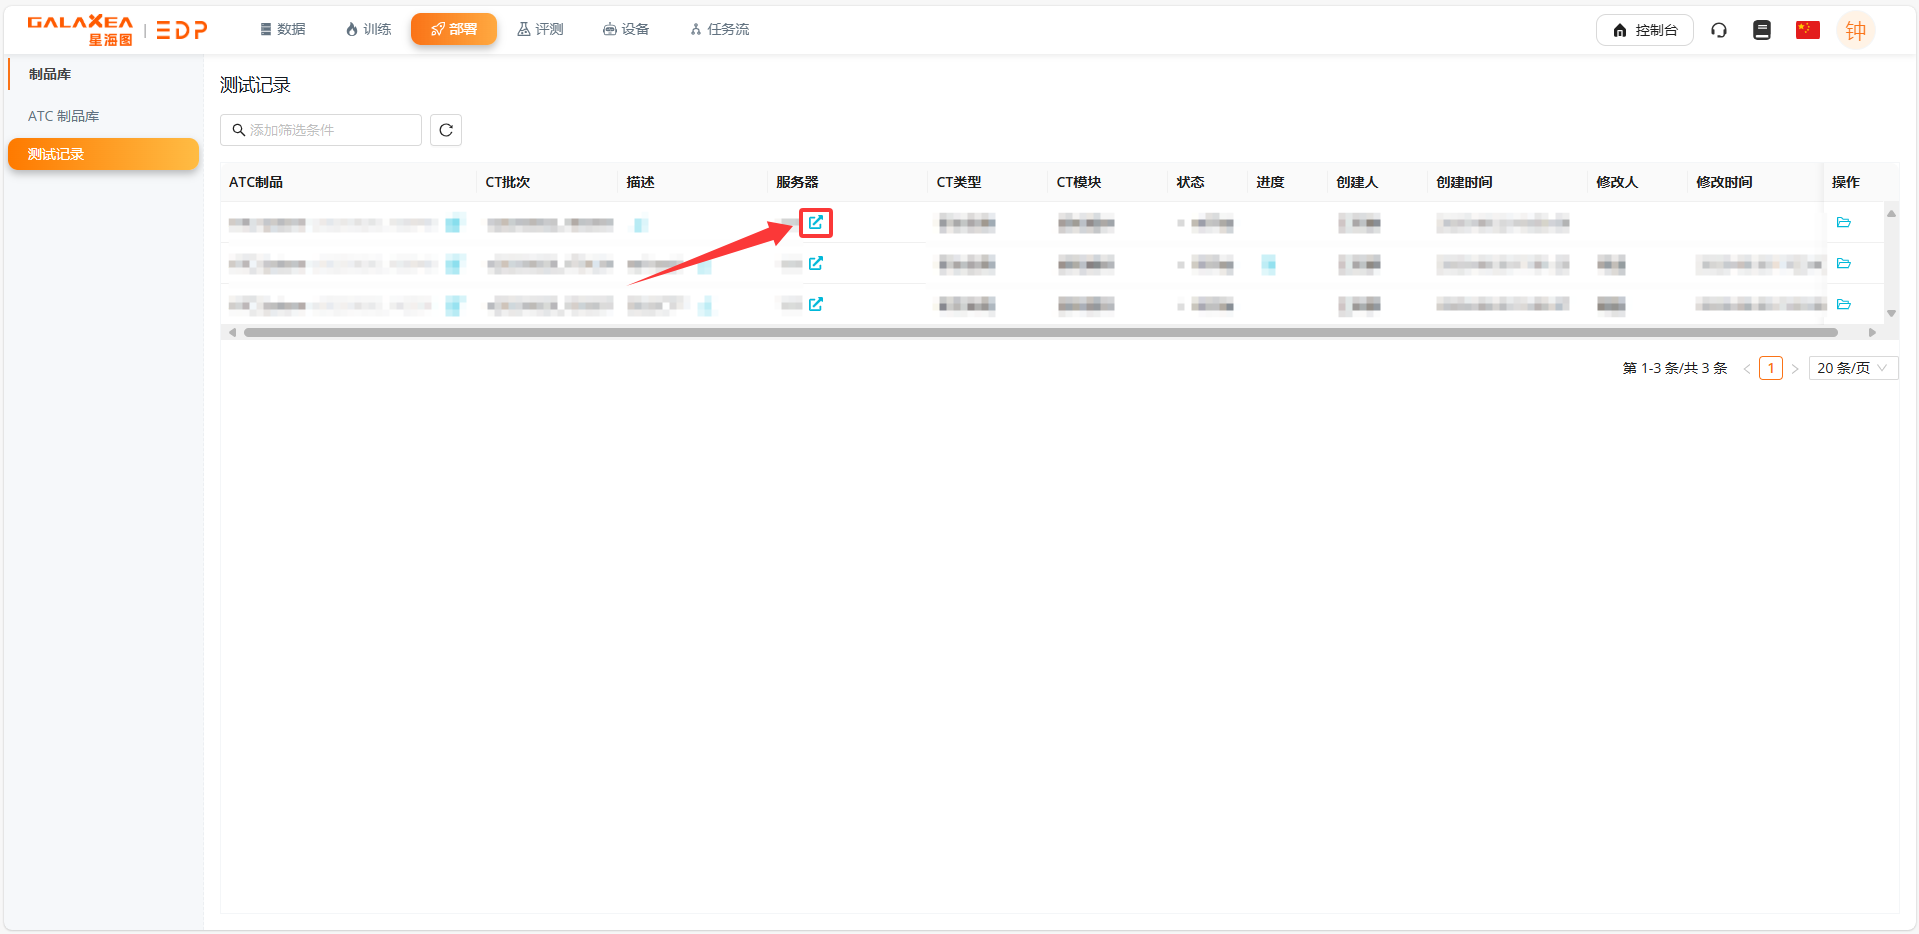Switch to the 训练 top menu
Screen dimensions: 1919x934
368,30
